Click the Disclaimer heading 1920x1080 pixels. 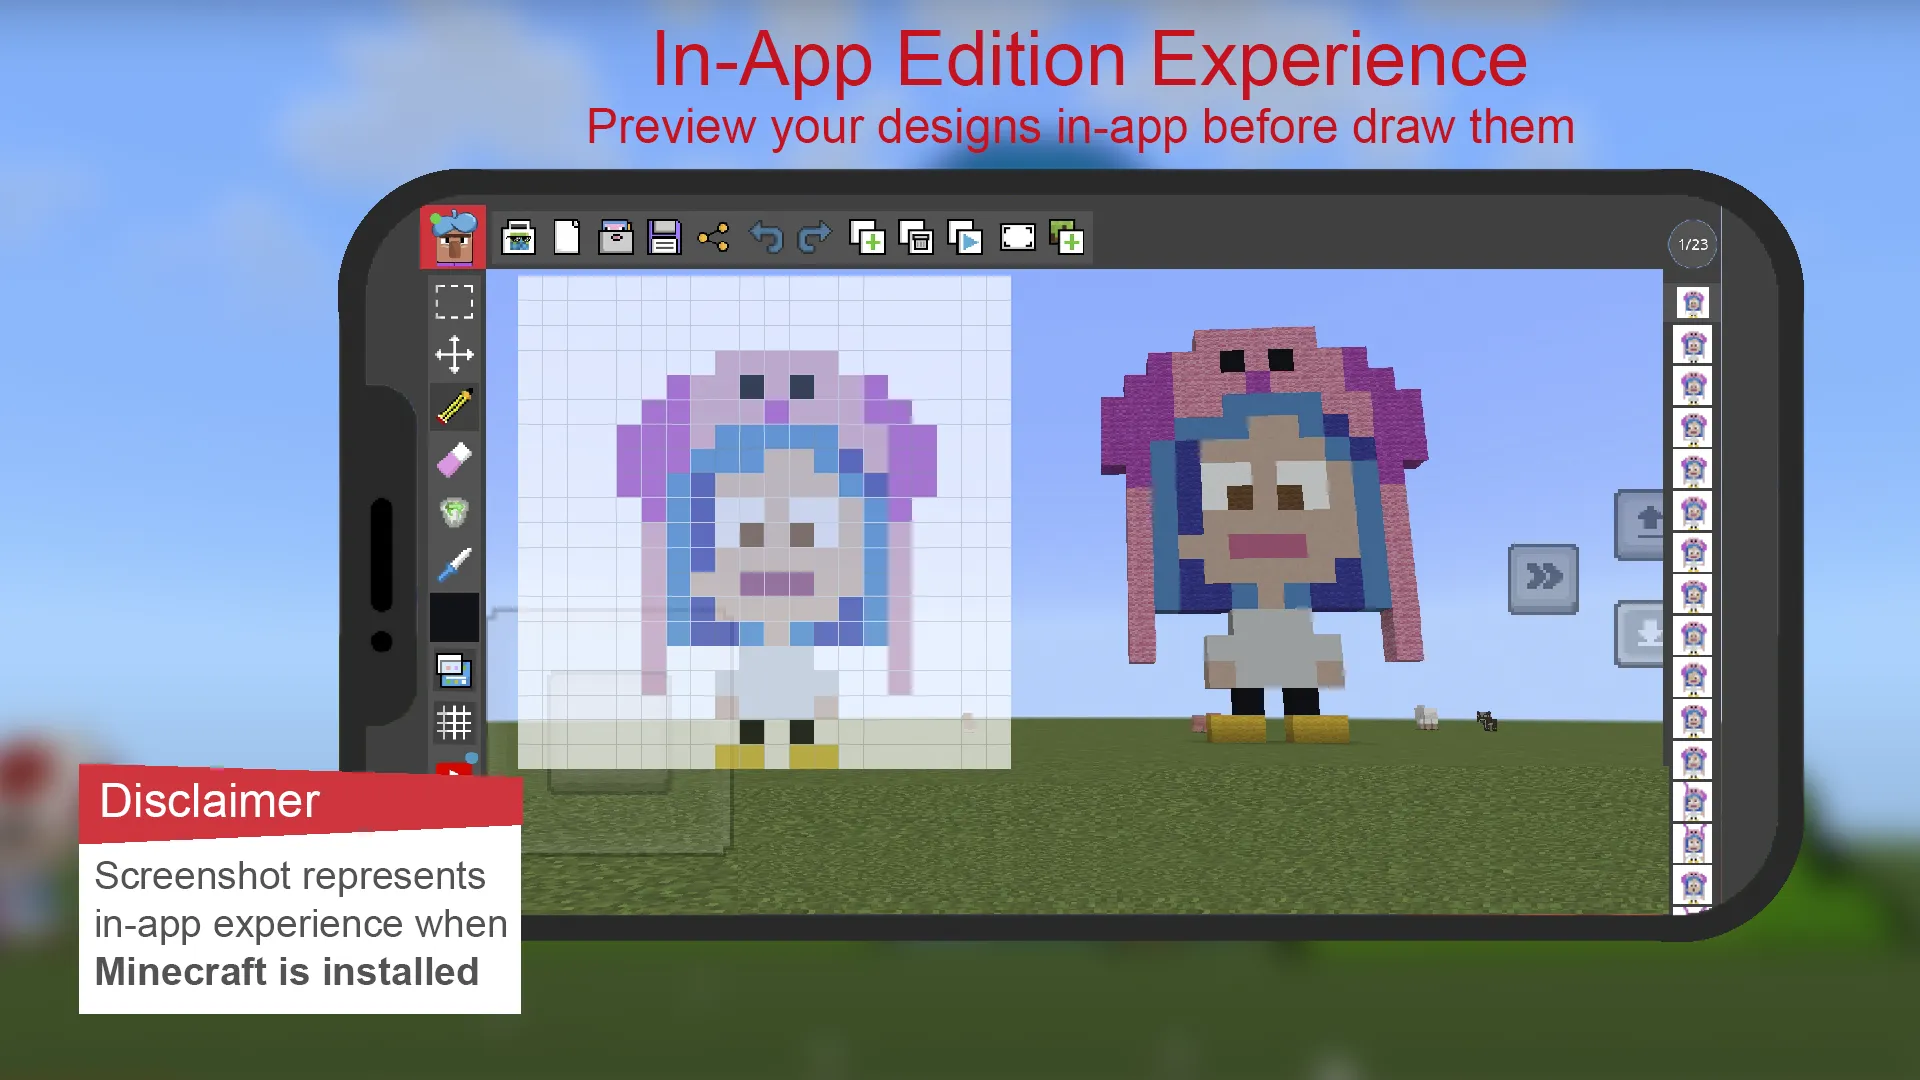[210, 801]
